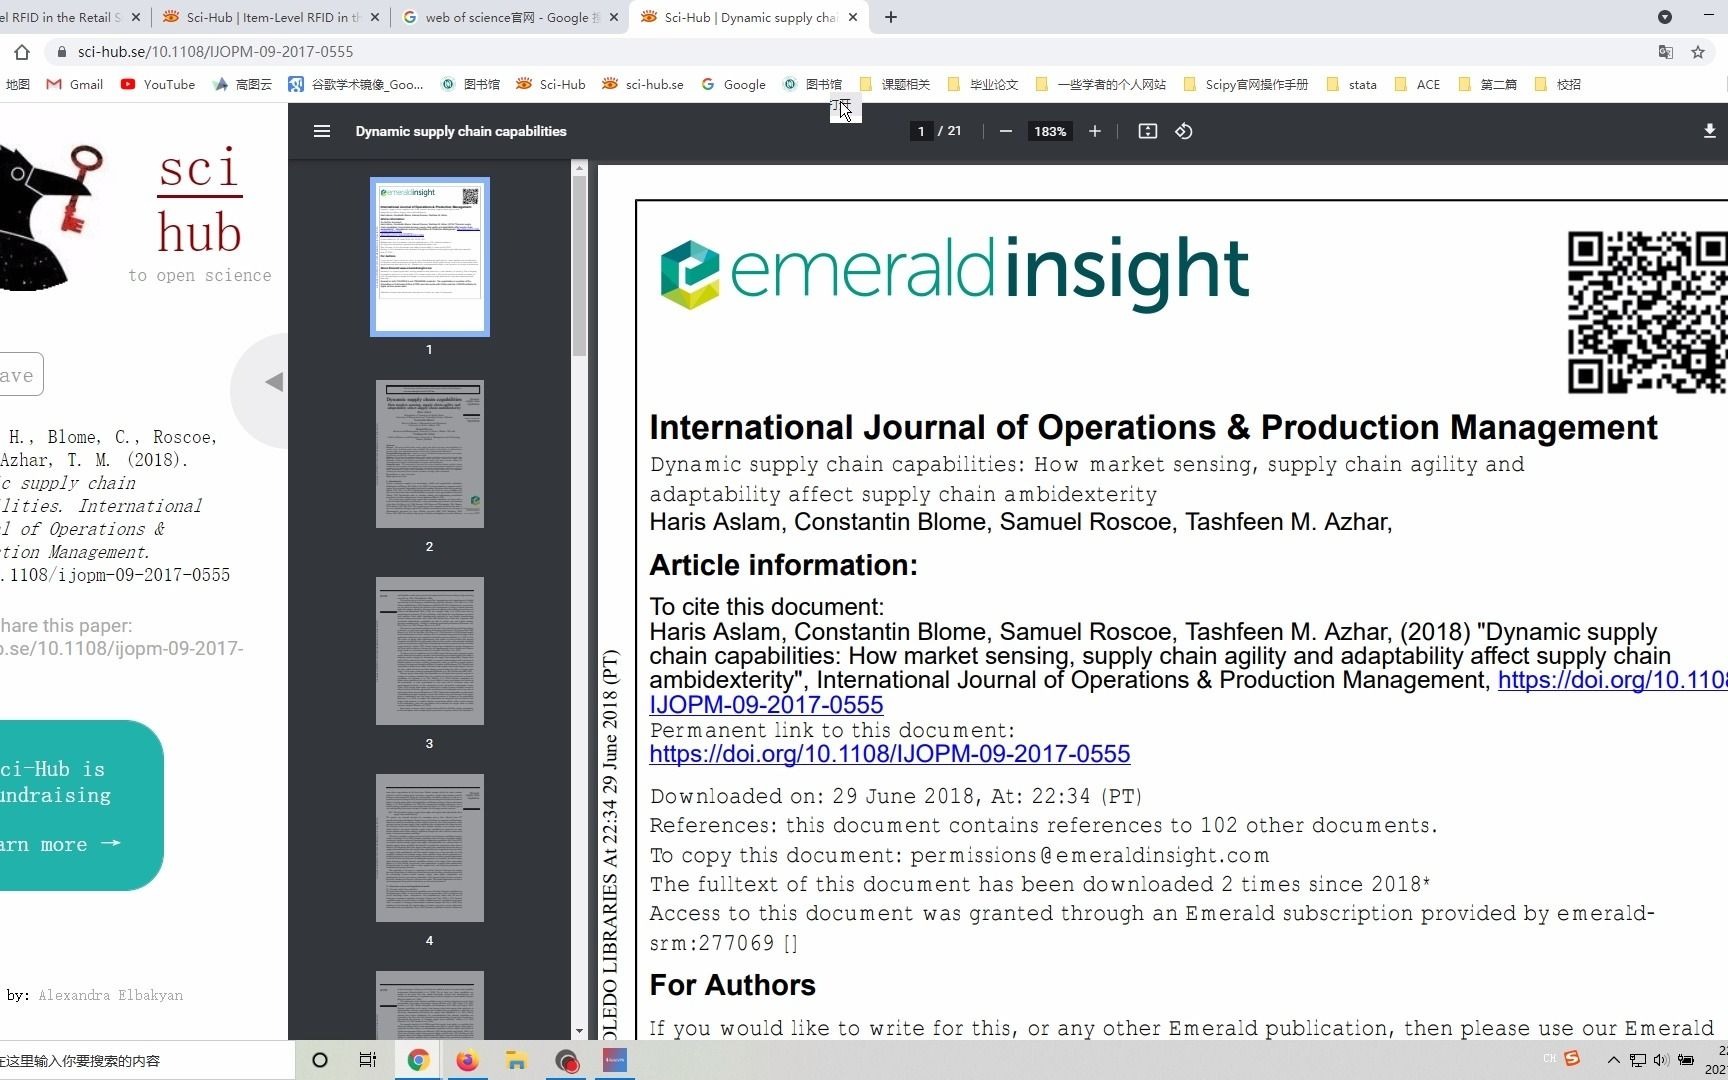Switch to Item-Level RFID Sci-Hub tab
1728x1080 pixels.
[270, 17]
